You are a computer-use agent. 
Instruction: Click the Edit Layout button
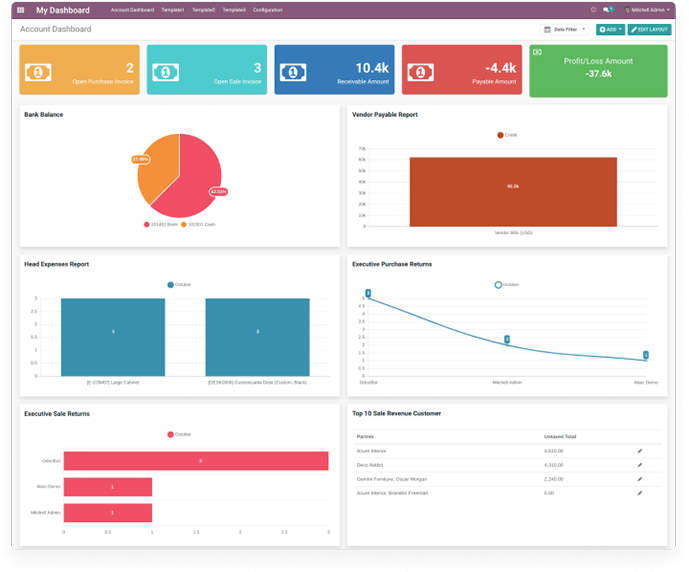click(x=650, y=29)
